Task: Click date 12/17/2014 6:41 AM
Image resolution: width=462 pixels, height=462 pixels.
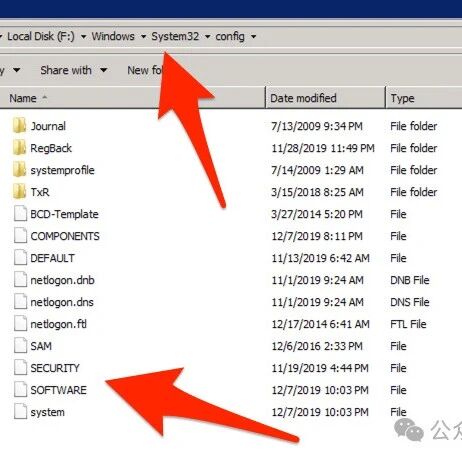Action: click(x=320, y=324)
